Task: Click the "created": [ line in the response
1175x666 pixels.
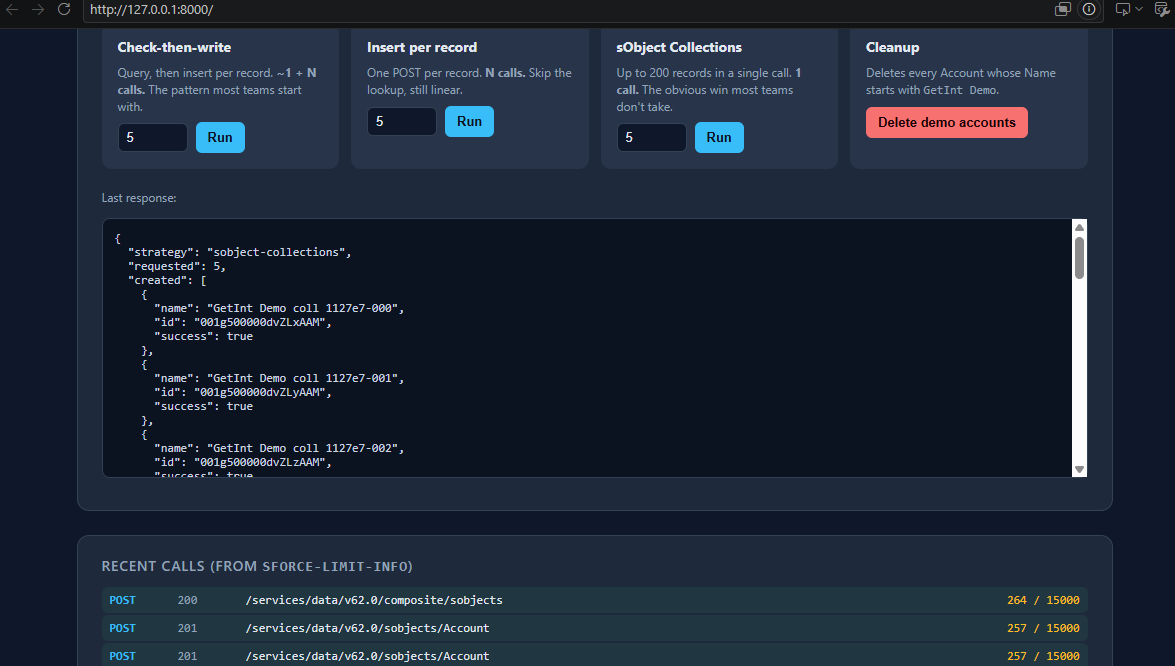Action: [x=167, y=280]
